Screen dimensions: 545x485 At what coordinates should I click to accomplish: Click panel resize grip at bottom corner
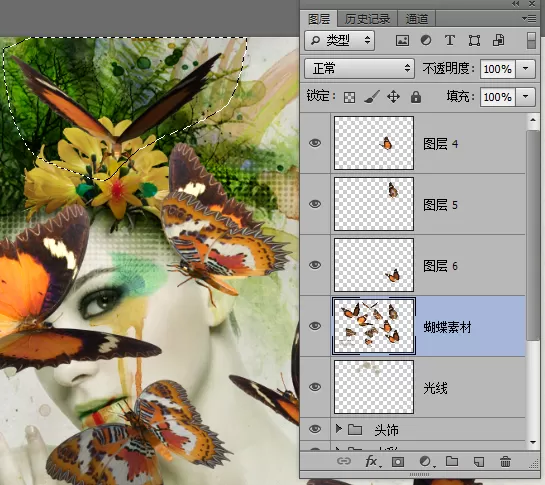(x=535, y=464)
